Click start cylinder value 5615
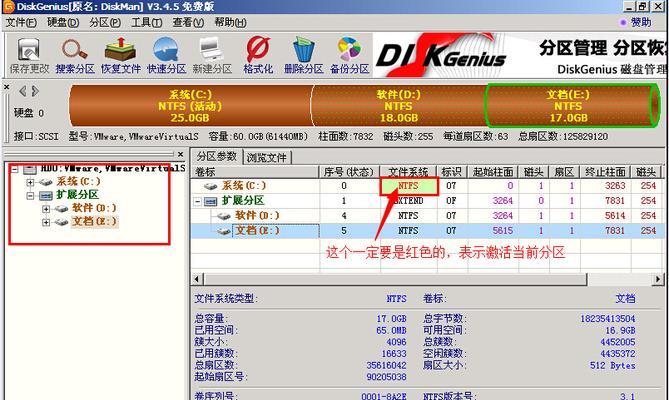The width and height of the screenshot is (669, 400). [503, 231]
